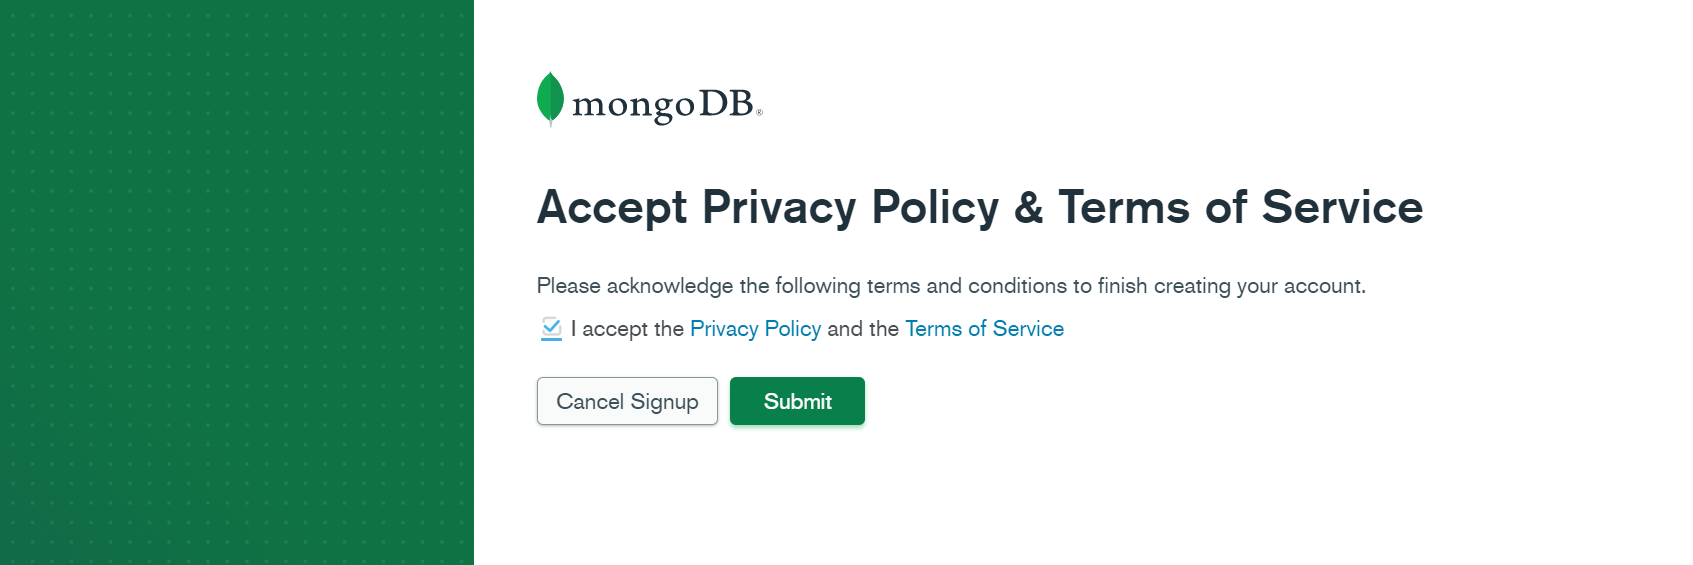This screenshot has width=1693, height=565.
Task: Select the Accept Privacy Policy heading
Action: tap(979, 207)
